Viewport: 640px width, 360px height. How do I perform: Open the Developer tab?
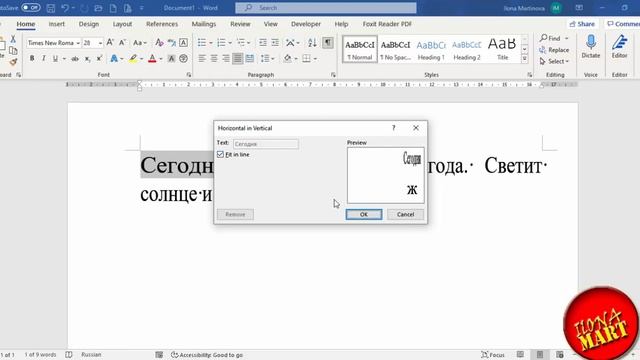306,24
